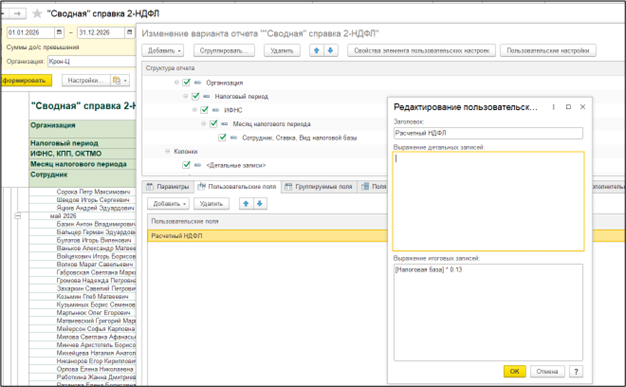The image size is (626, 387).
Task: Move structure element down with blue arrow
Action: (331, 51)
